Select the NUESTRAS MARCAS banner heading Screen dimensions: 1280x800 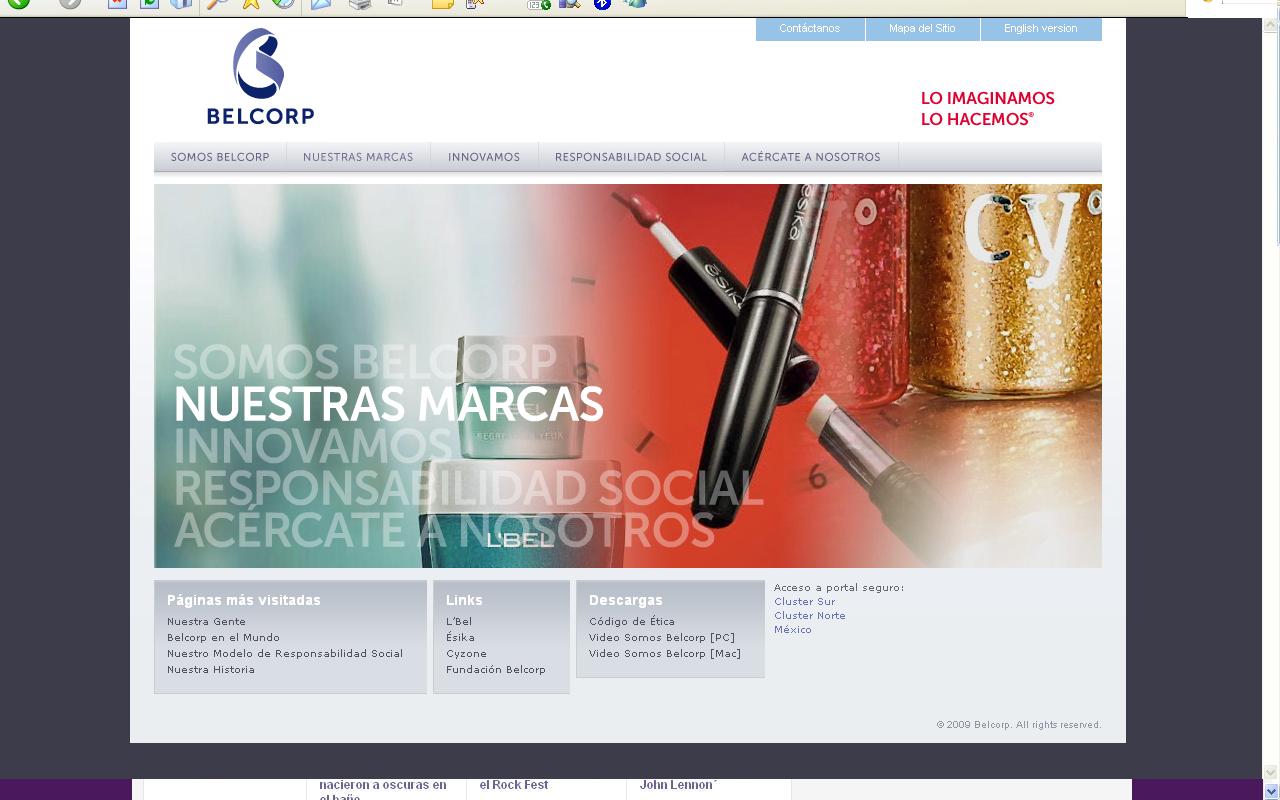[389, 406]
